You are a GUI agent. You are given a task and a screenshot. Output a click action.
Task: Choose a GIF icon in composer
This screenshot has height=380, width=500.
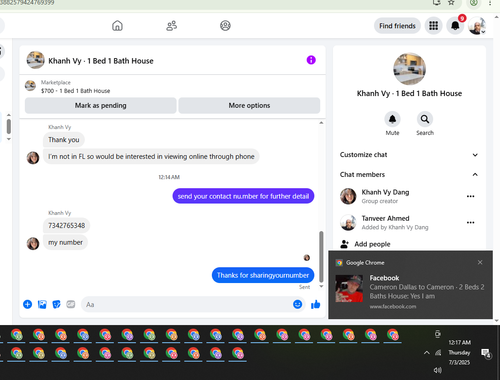(71, 304)
